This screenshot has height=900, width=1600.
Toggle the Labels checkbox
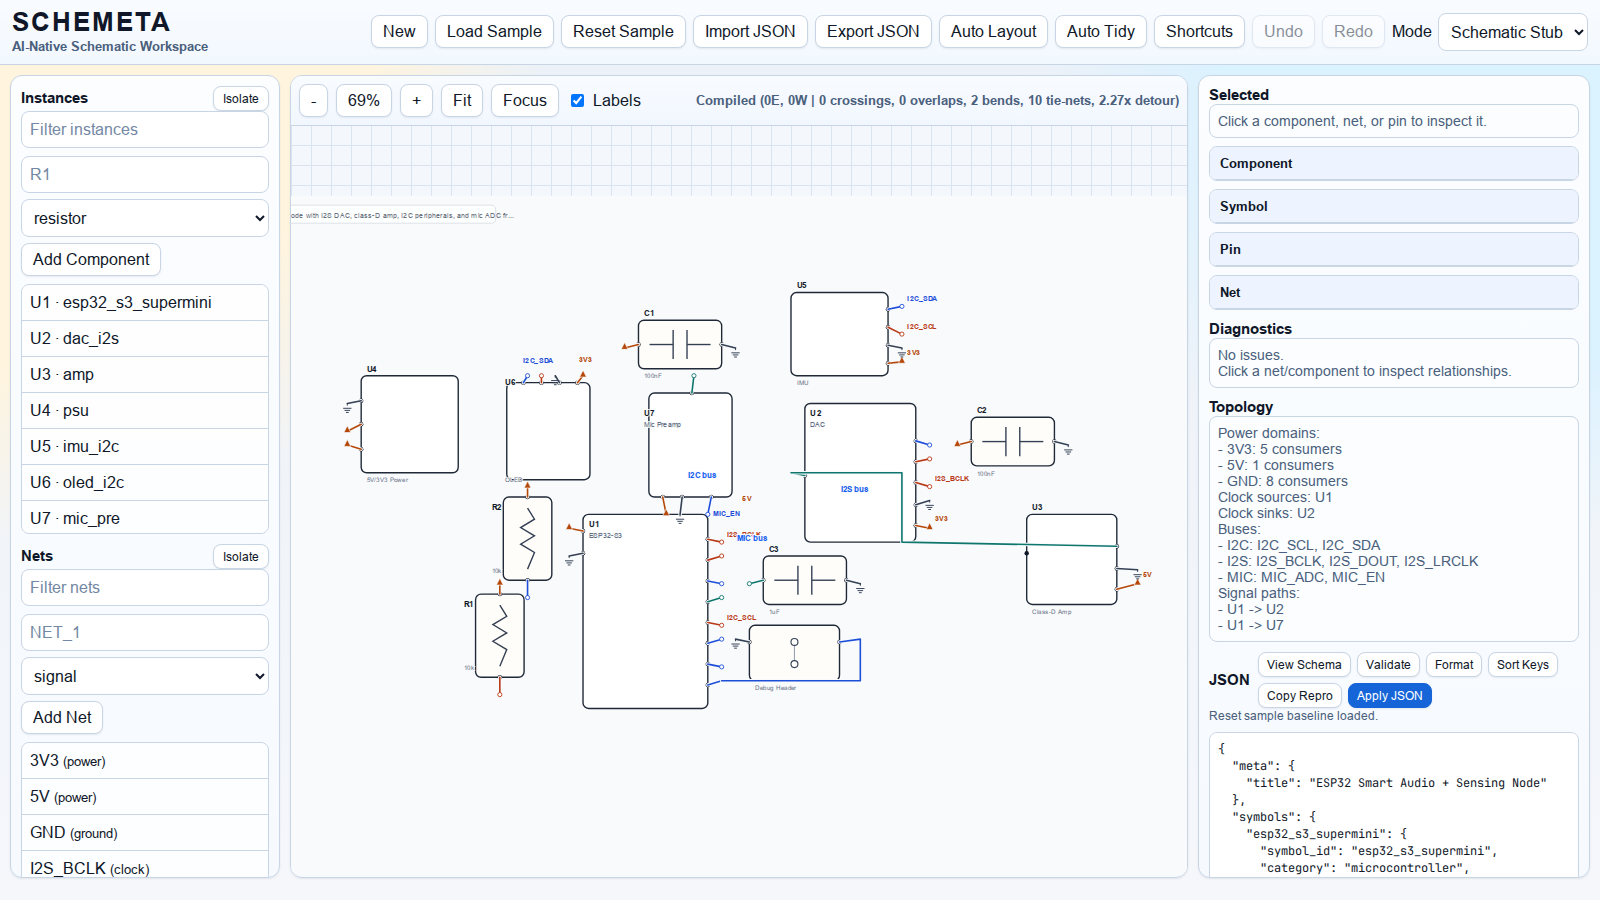tap(578, 101)
